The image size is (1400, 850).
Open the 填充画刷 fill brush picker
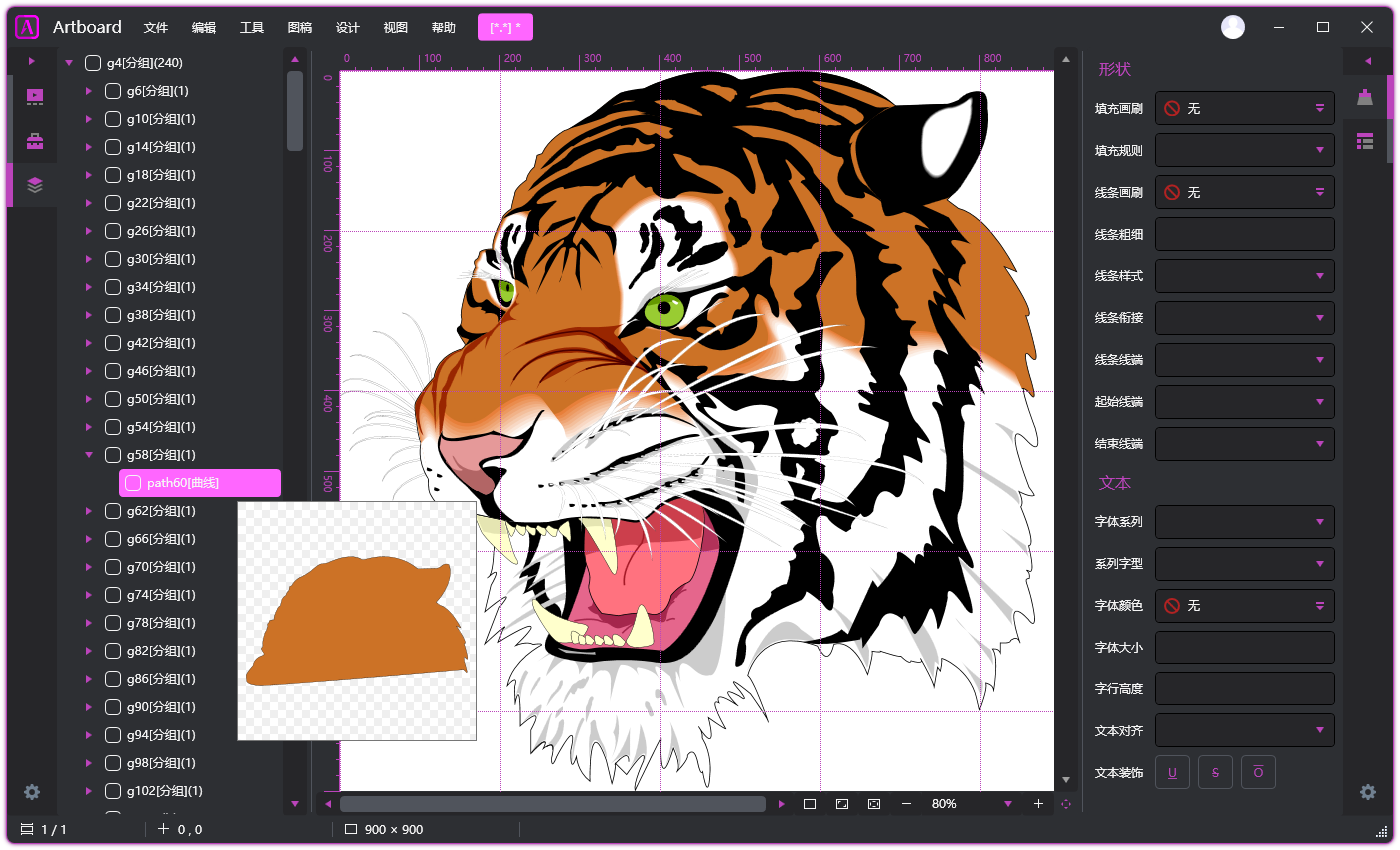coord(1244,108)
